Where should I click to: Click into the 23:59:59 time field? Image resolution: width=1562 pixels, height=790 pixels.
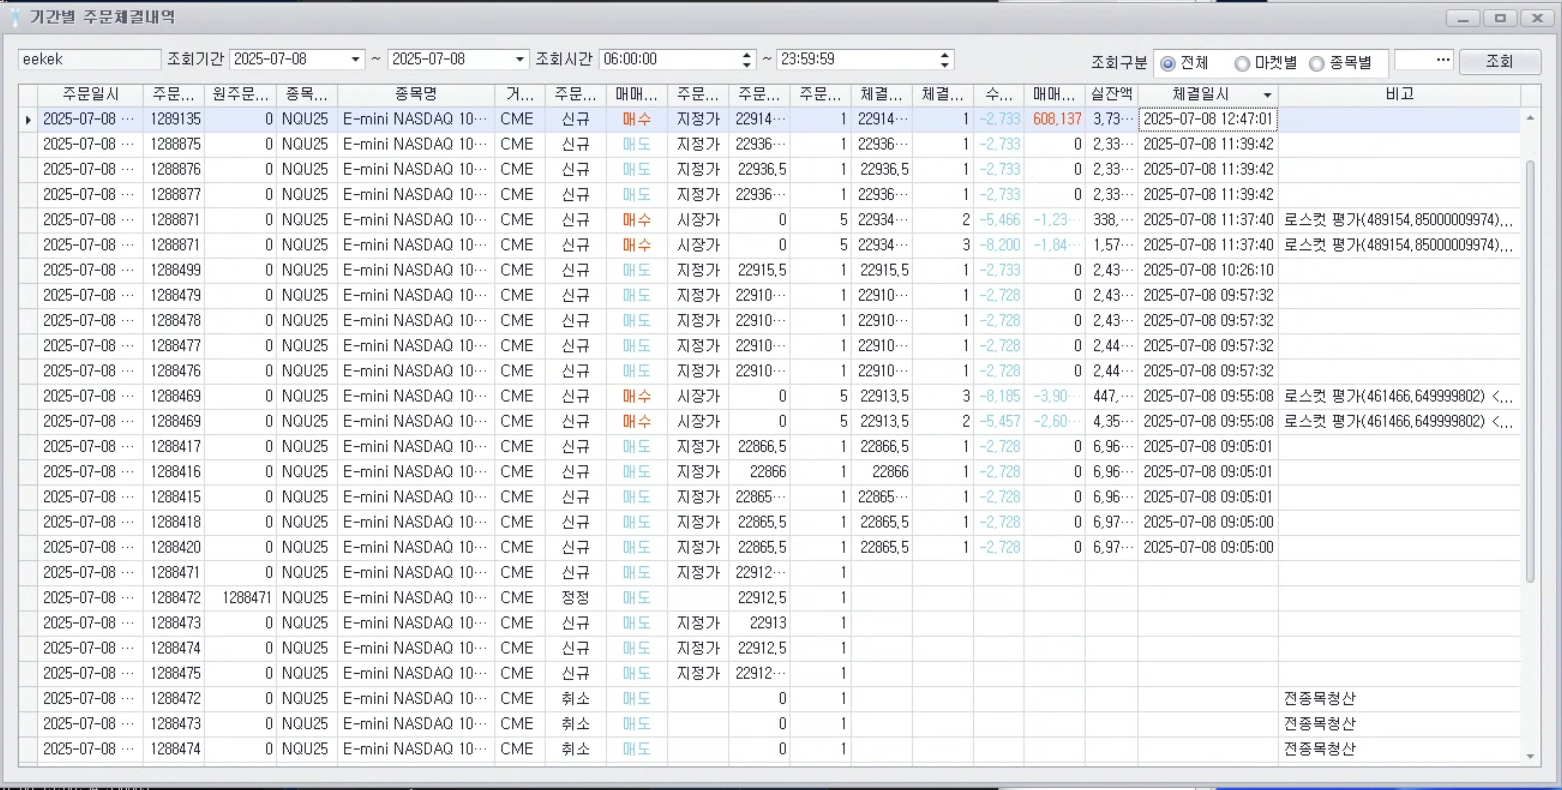[857, 60]
